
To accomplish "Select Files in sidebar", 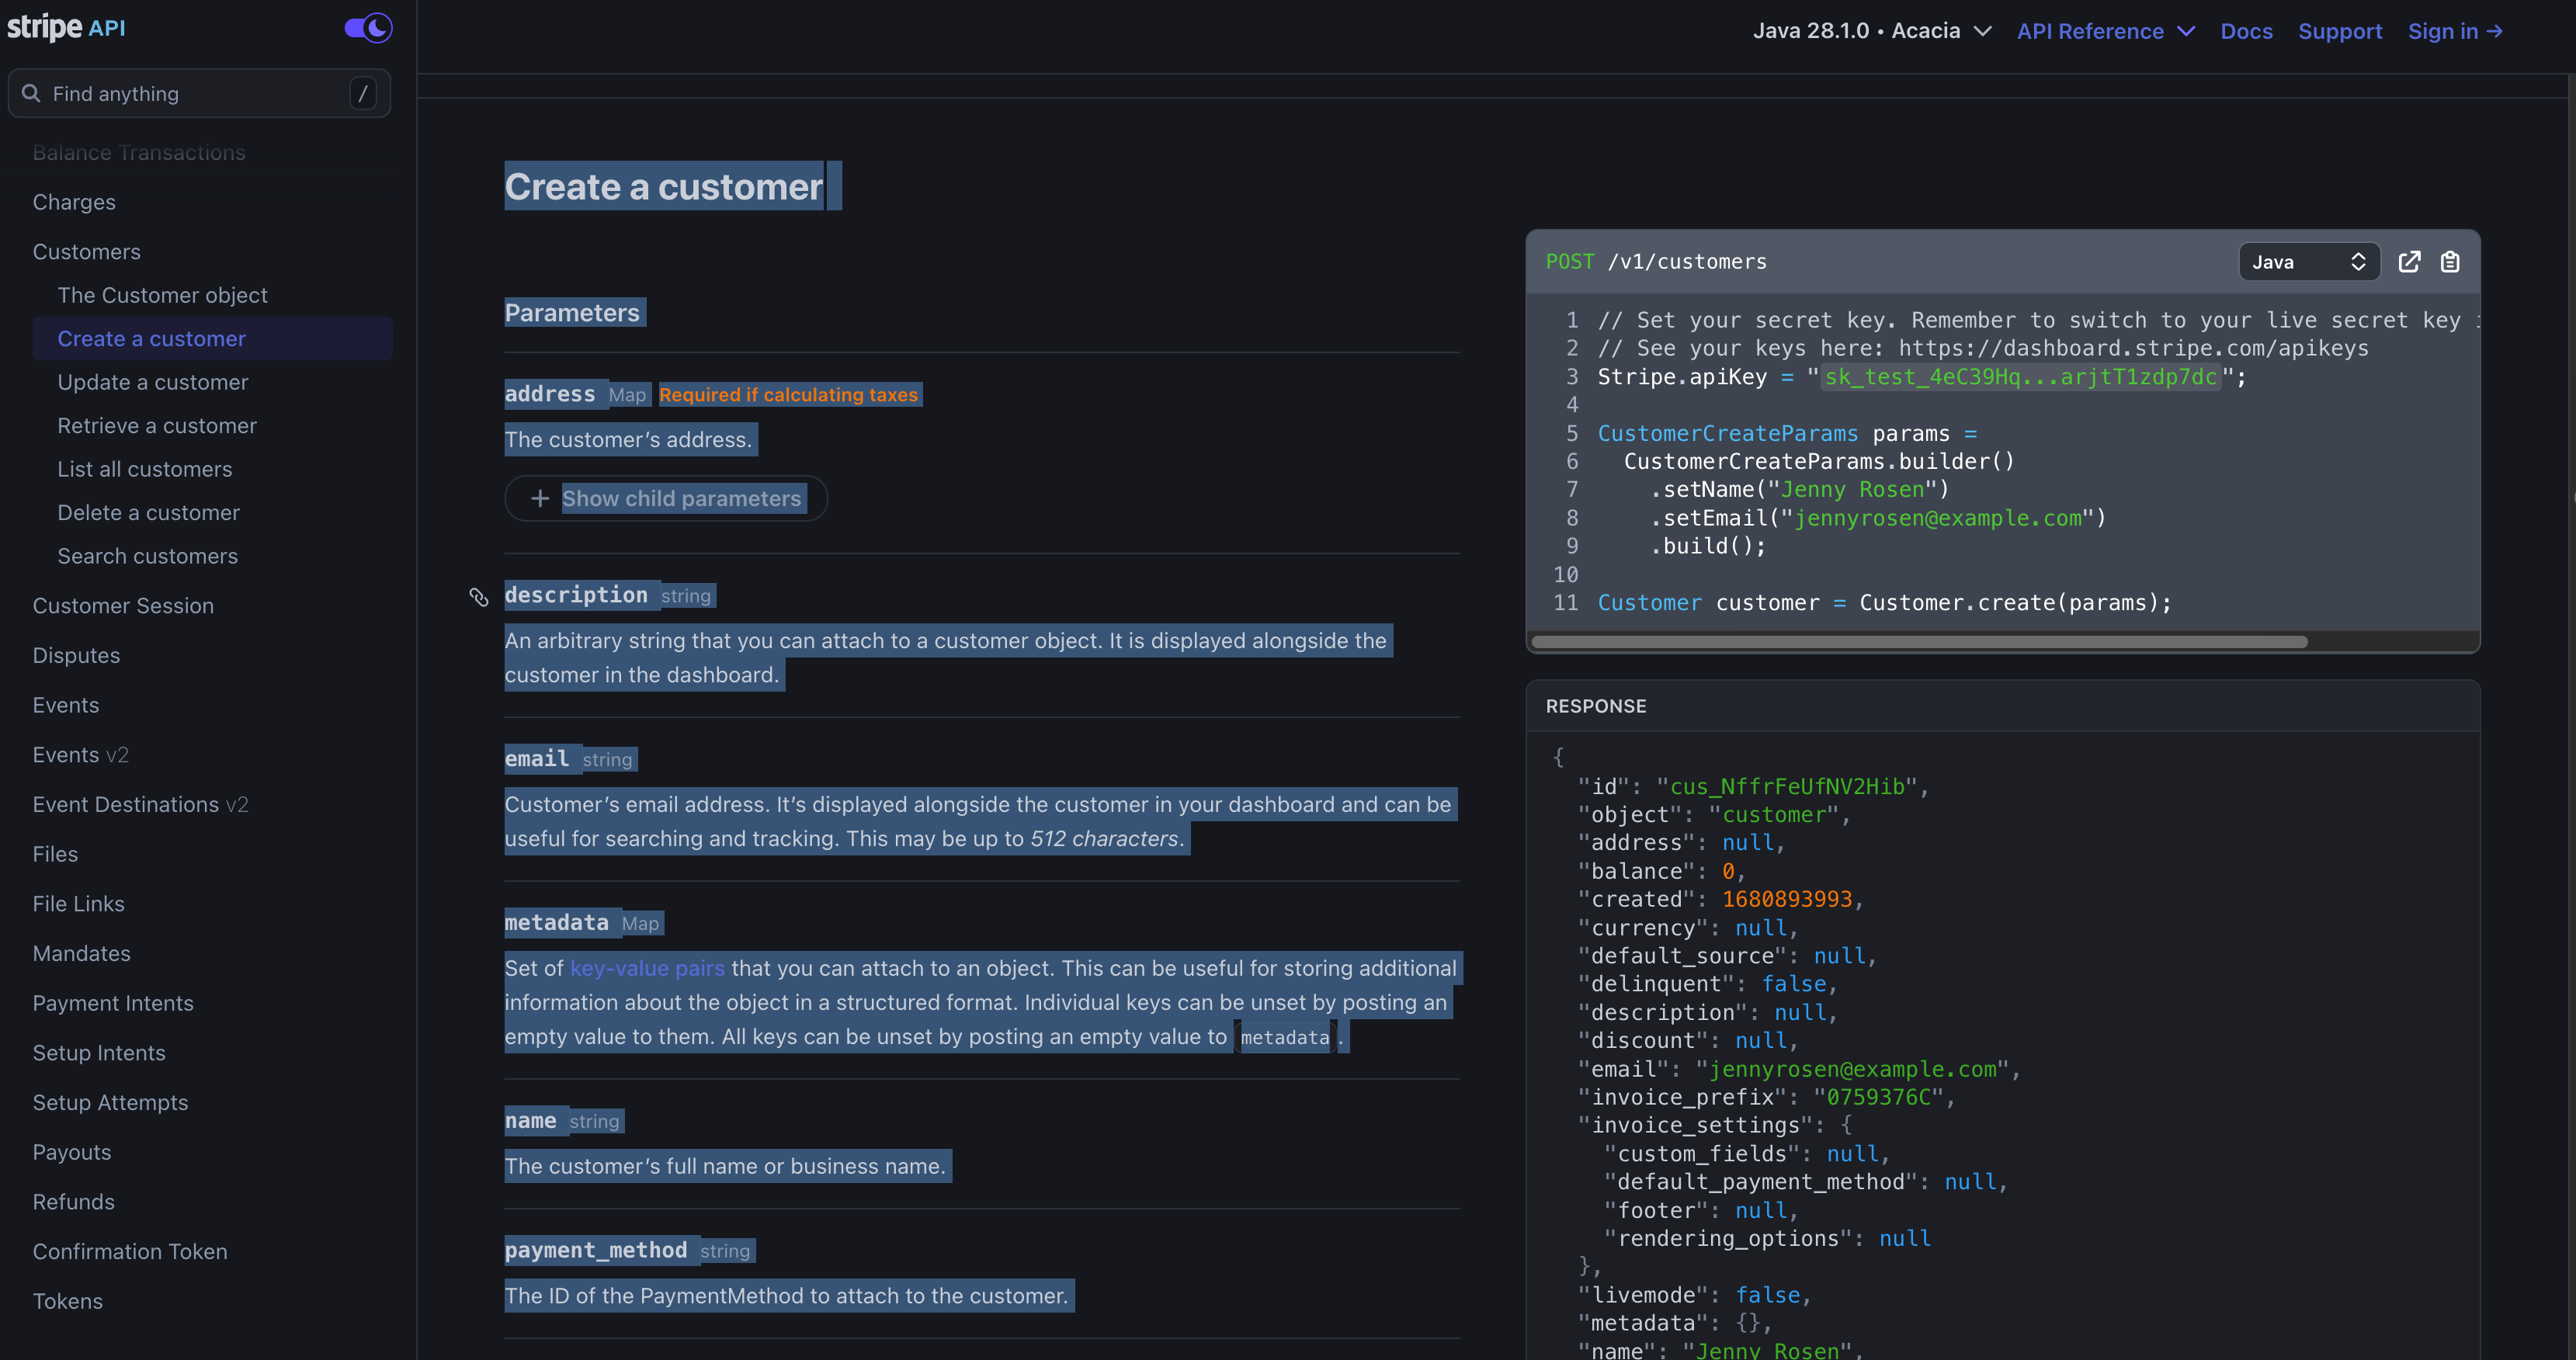I will coord(55,854).
